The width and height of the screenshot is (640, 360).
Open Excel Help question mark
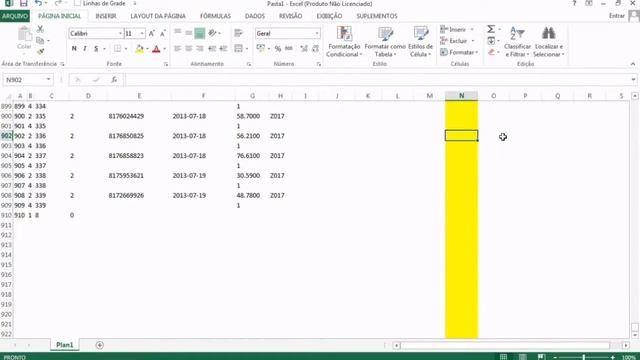(574, 3)
